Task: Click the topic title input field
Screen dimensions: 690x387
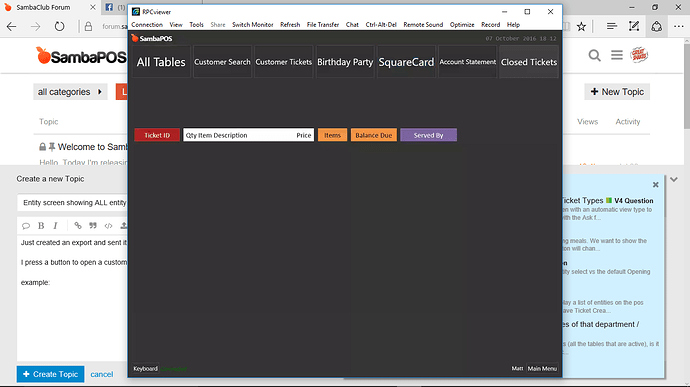Action: pos(73,203)
